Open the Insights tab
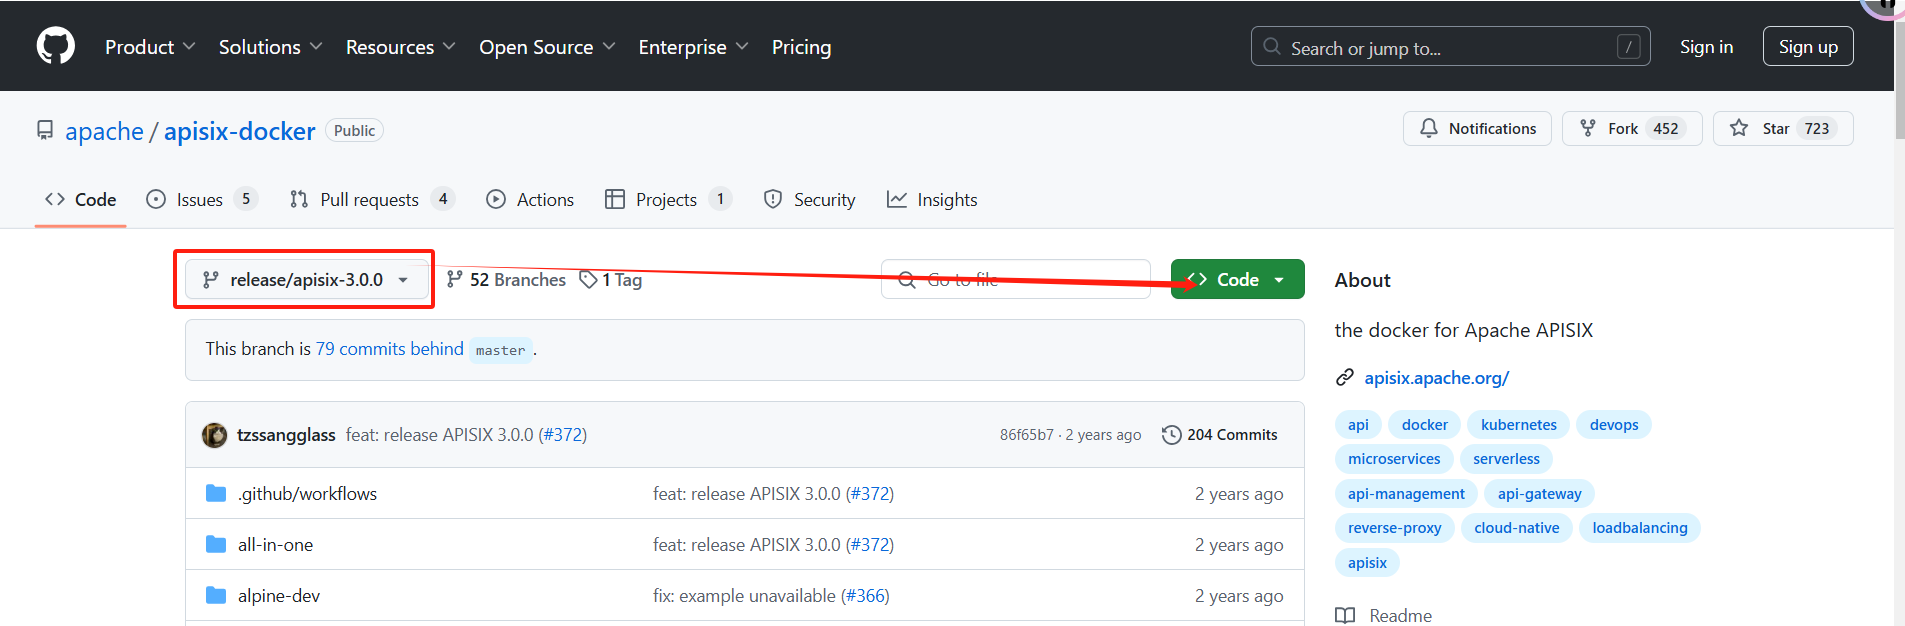 click(932, 200)
